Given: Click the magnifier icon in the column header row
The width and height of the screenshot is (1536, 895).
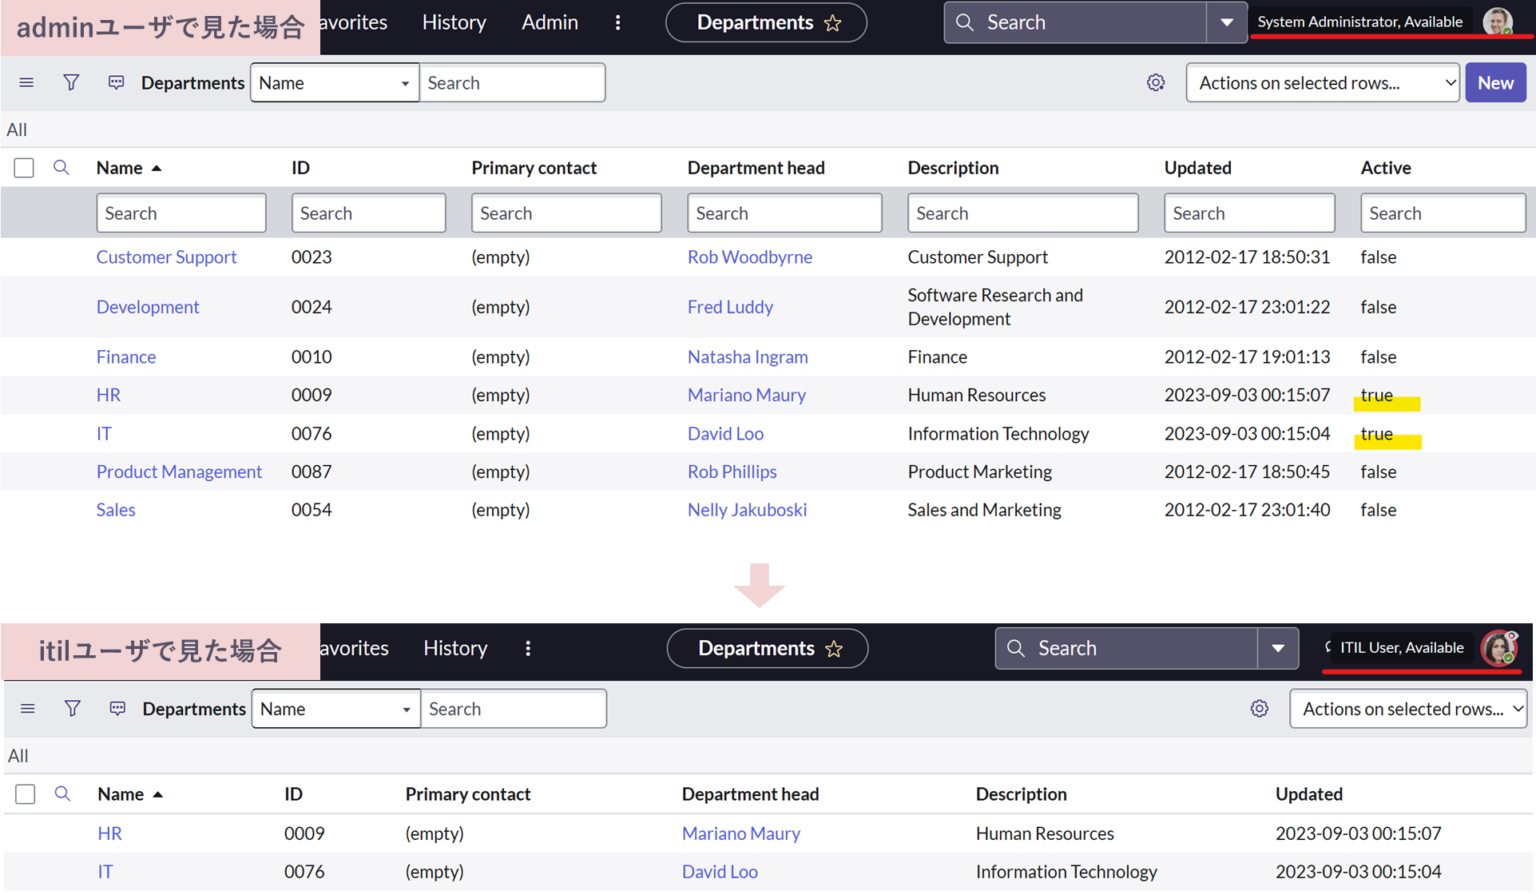Looking at the screenshot, I should point(61,167).
